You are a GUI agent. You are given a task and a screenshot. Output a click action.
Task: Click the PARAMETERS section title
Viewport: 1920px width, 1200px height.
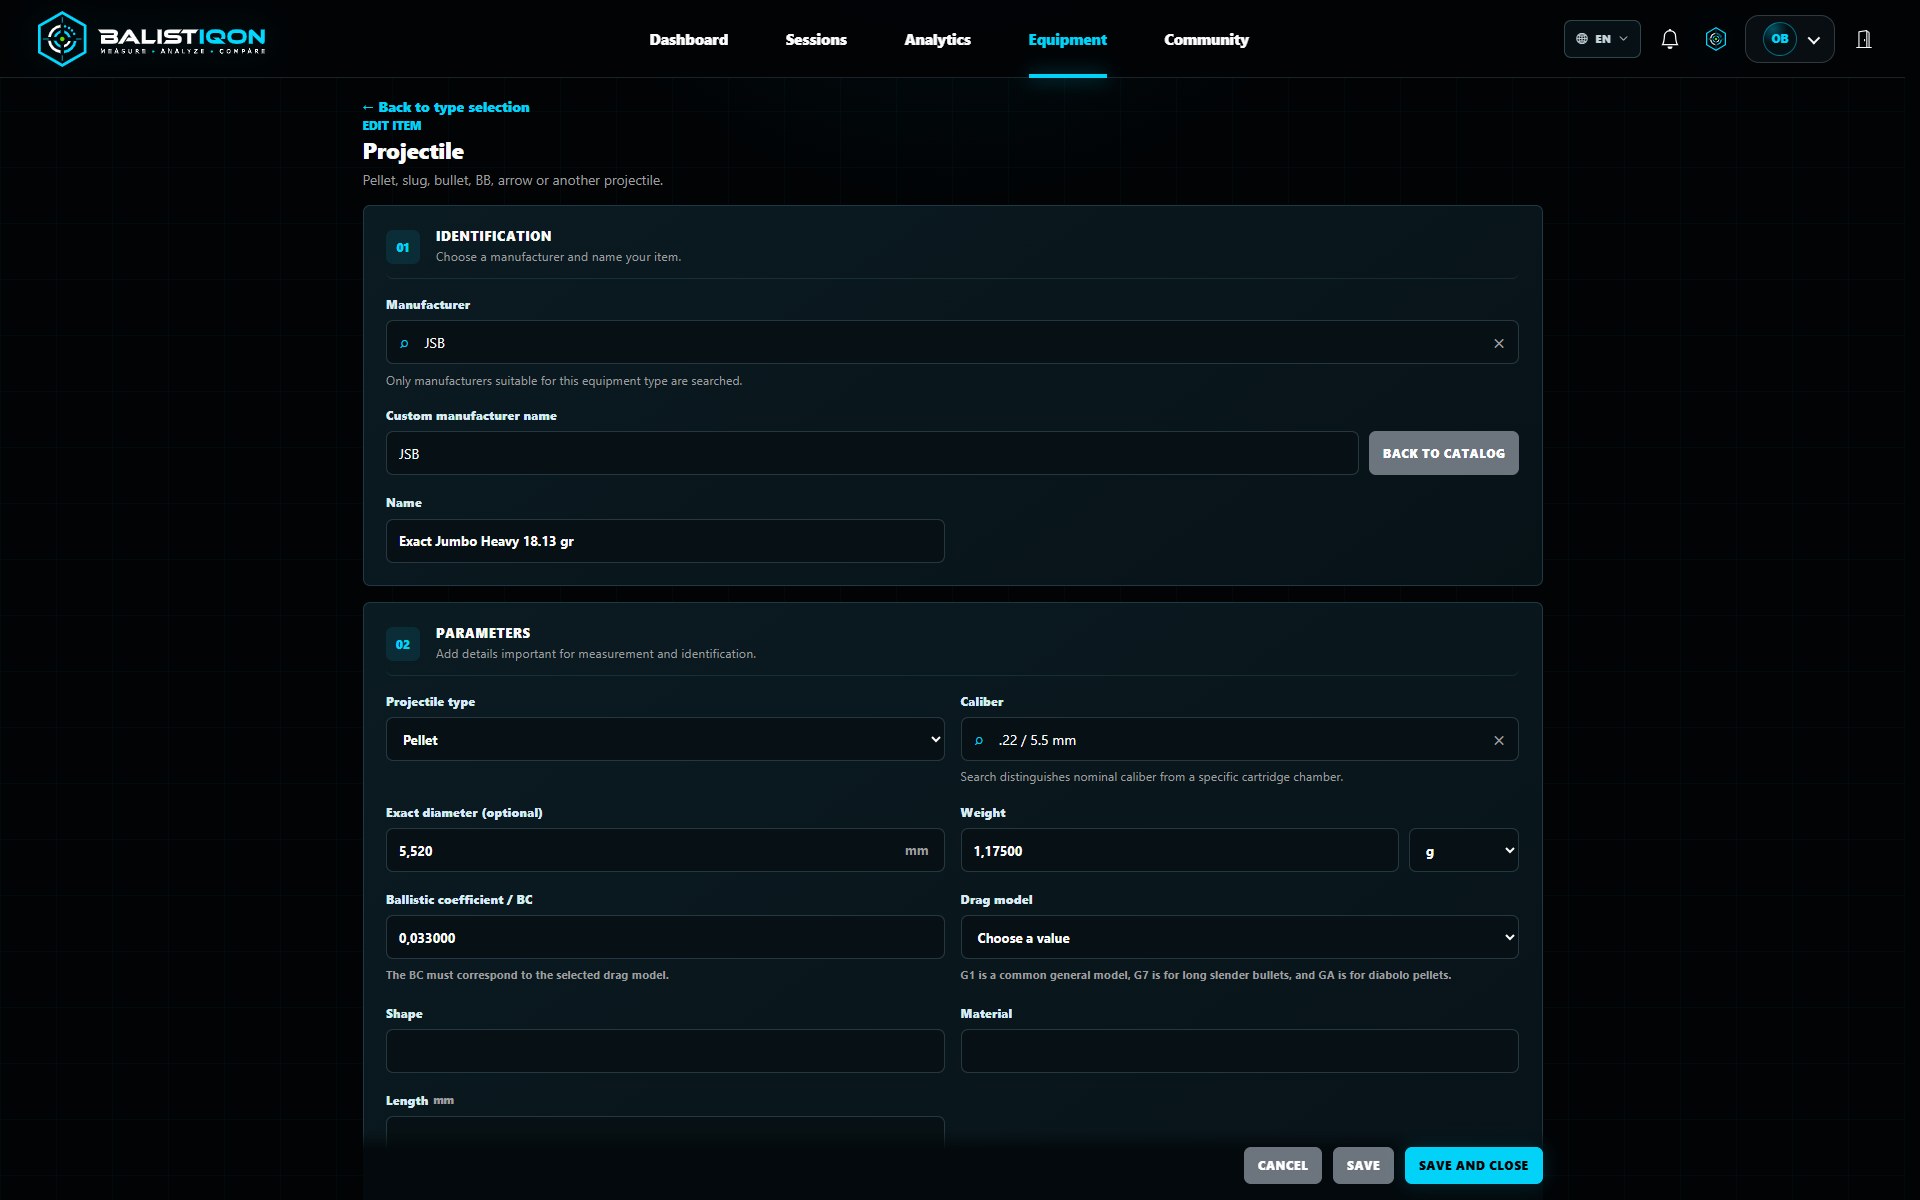tap(483, 633)
